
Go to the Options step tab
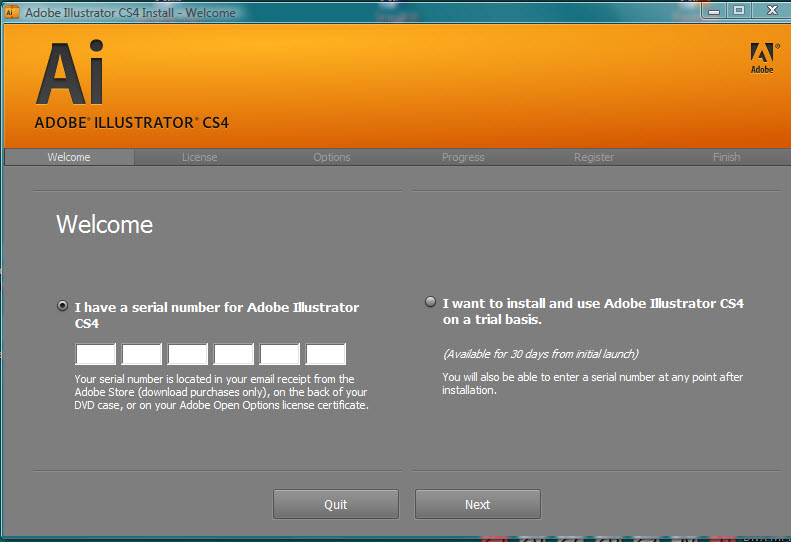332,157
